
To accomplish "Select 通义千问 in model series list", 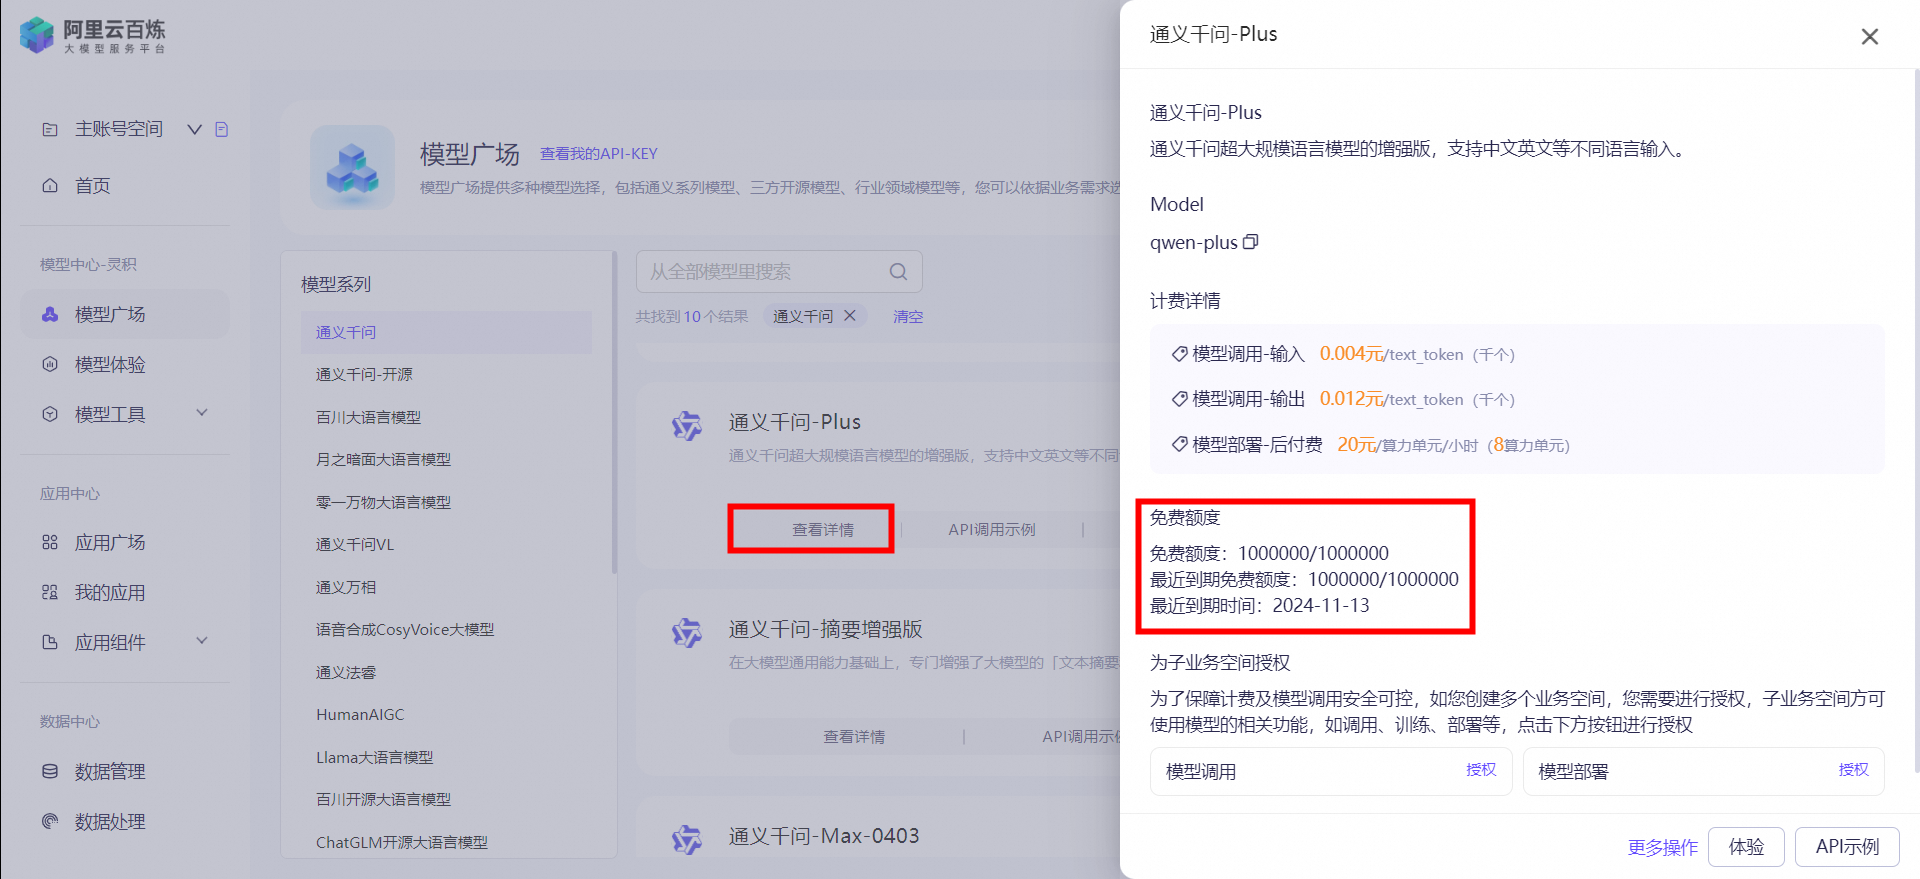I will (446, 332).
